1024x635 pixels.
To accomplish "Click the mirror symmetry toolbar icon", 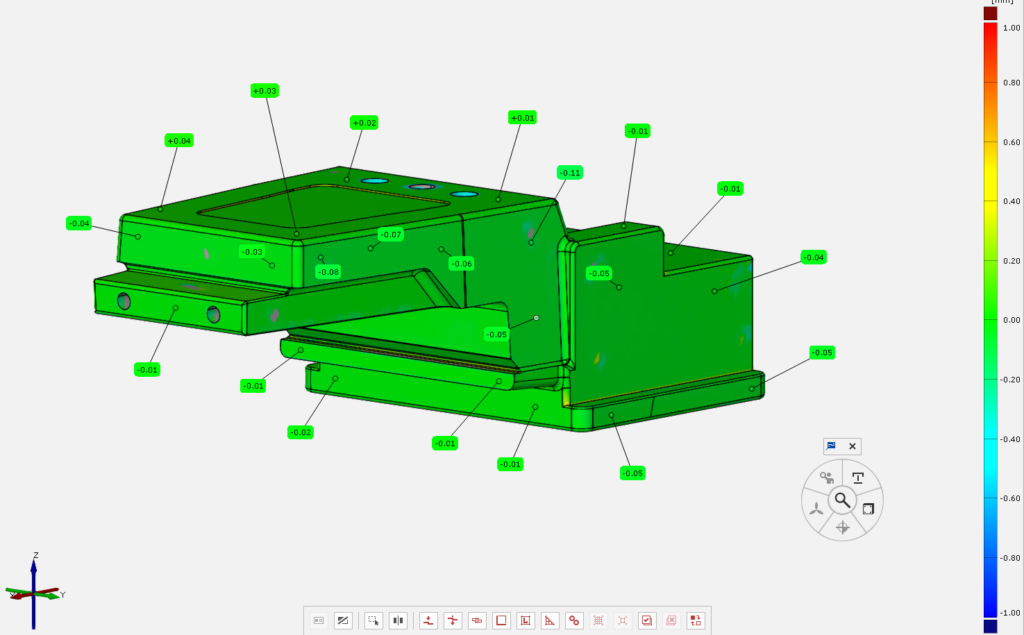I will pyautogui.click(x=397, y=620).
